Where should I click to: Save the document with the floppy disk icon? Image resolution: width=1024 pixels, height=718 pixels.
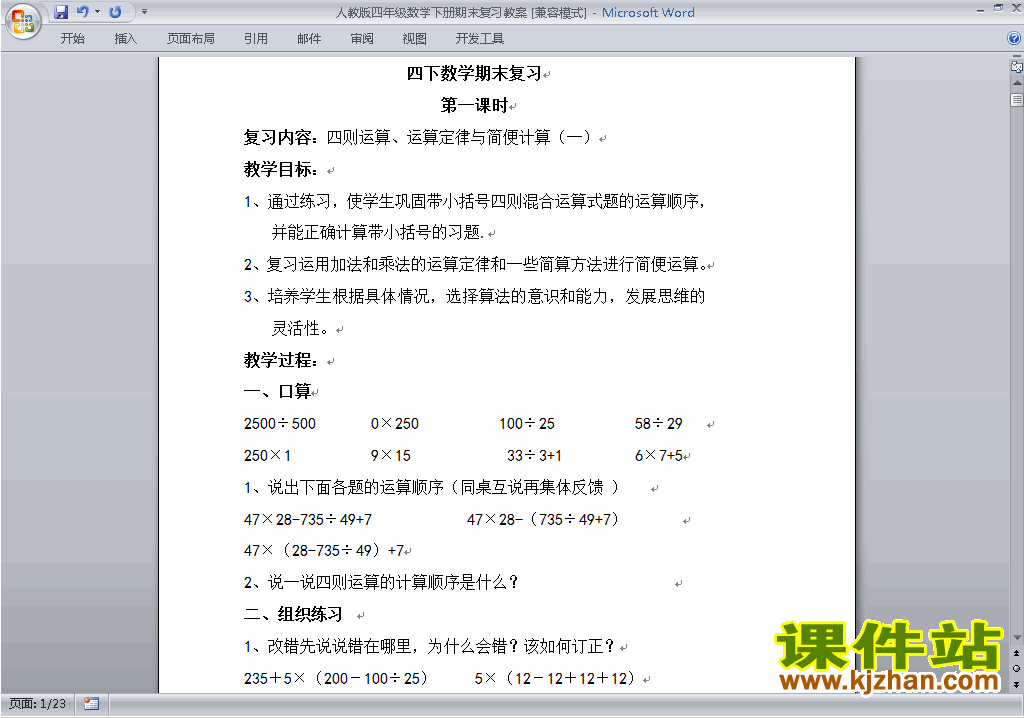click(61, 12)
